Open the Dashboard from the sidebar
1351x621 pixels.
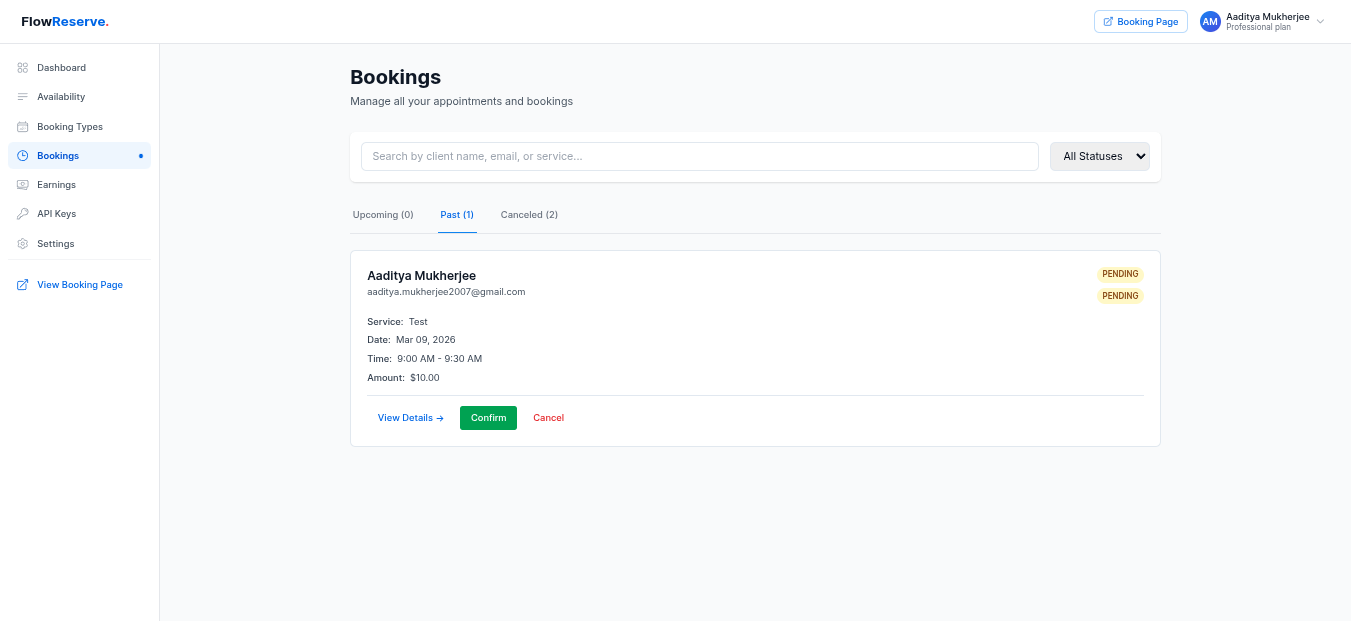coord(22,67)
